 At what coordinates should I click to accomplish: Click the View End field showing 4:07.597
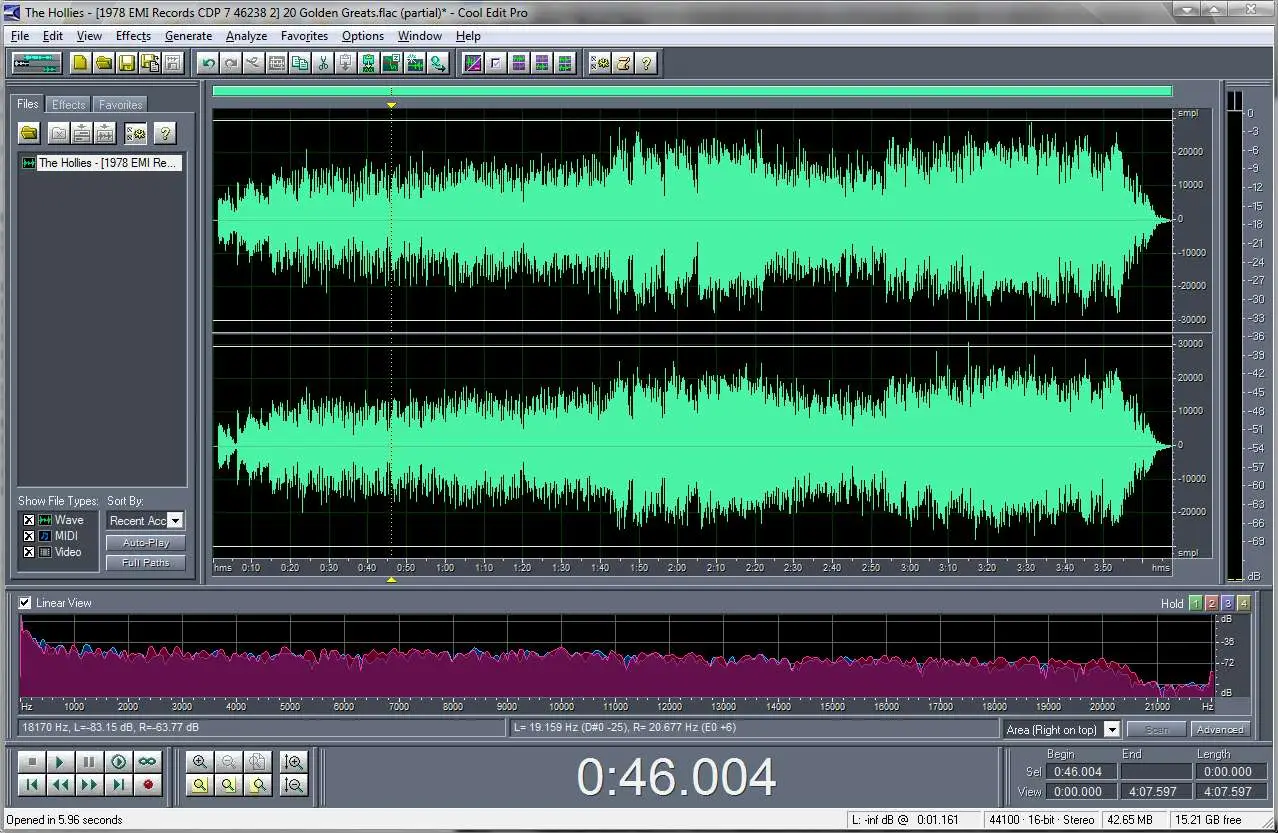[x=1156, y=792]
